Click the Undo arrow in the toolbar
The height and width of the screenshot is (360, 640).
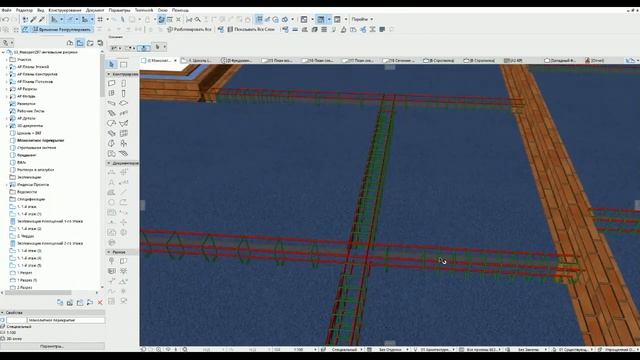[x=5, y=19]
